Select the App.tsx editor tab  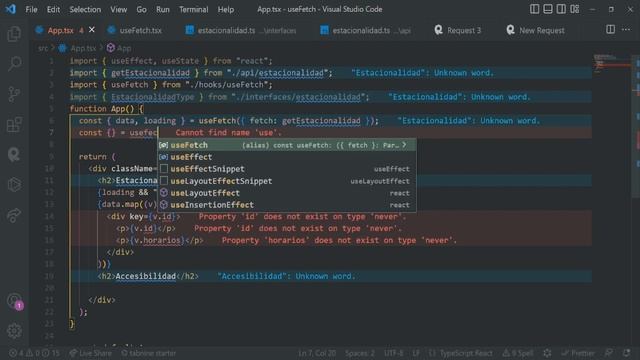(x=60, y=30)
